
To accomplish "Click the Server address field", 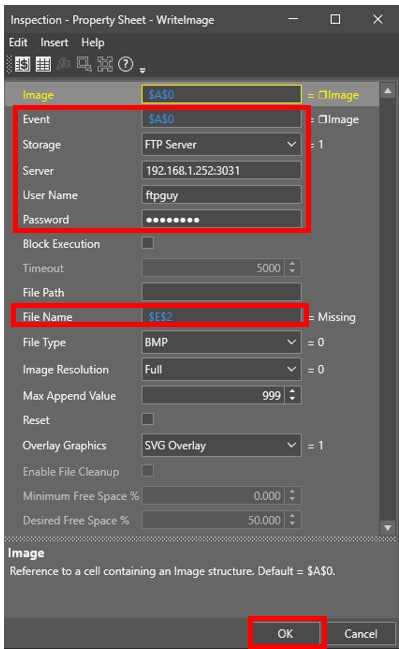I will pos(221,170).
